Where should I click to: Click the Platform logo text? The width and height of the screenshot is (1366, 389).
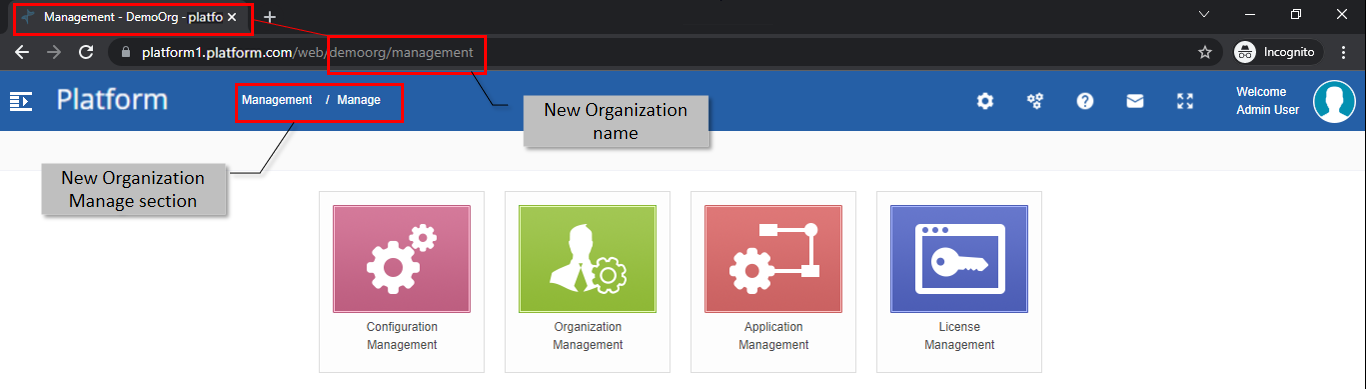tap(112, 100)
